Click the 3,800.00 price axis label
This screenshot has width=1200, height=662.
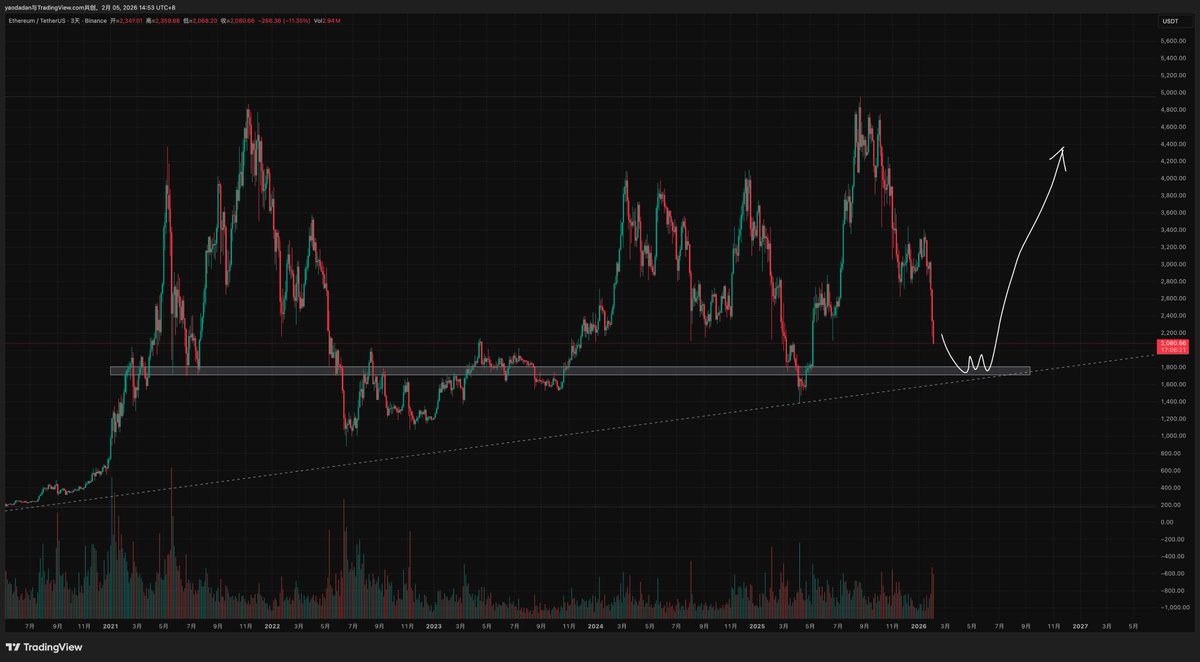[x=1172, y=195]
